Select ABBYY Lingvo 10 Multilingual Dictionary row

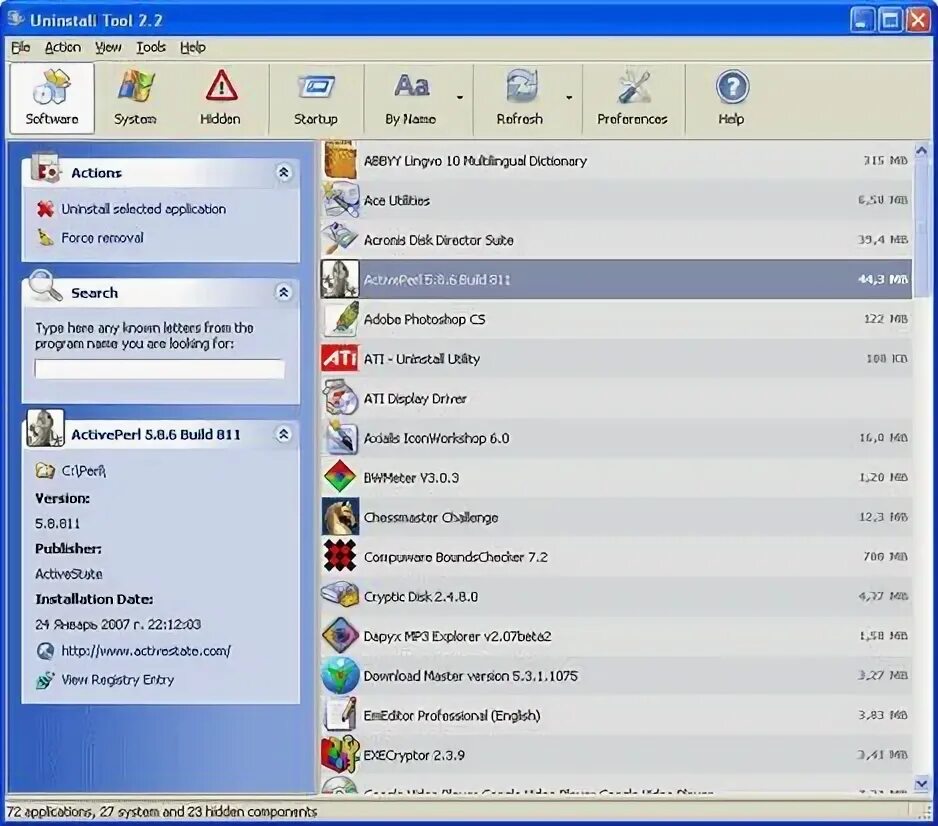pos(616,160)
